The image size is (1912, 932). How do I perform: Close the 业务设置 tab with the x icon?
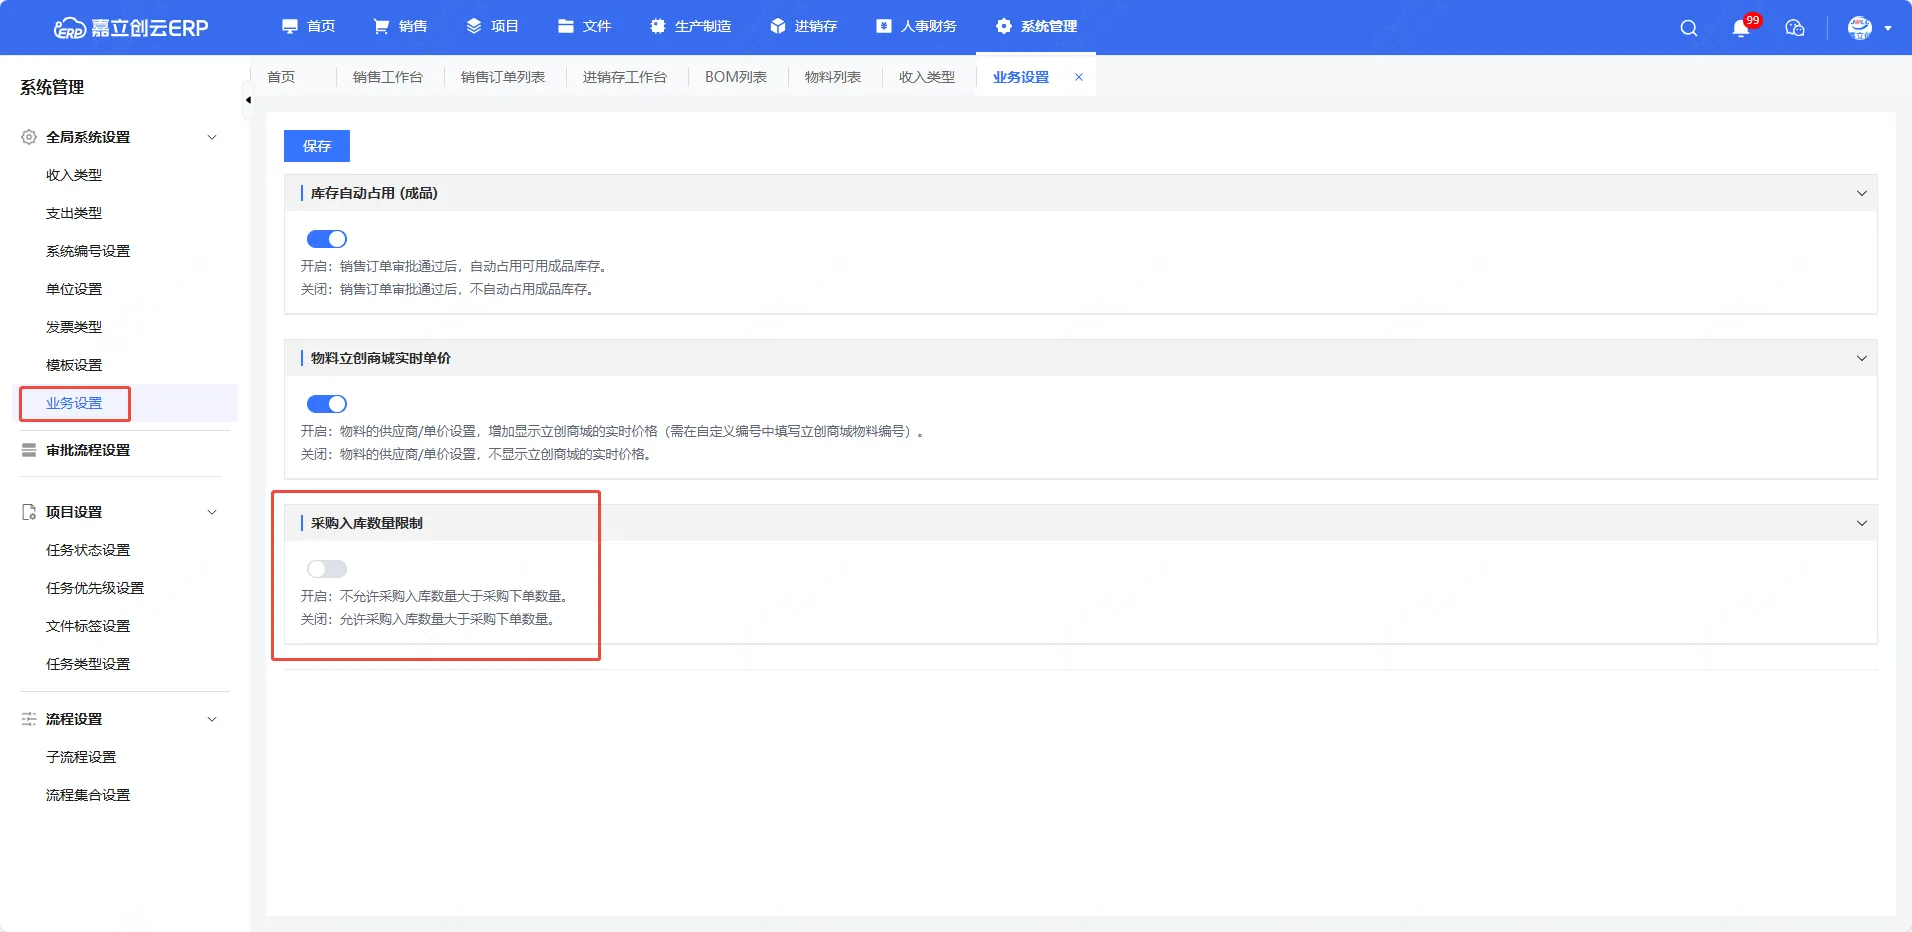pos(1079,77)
